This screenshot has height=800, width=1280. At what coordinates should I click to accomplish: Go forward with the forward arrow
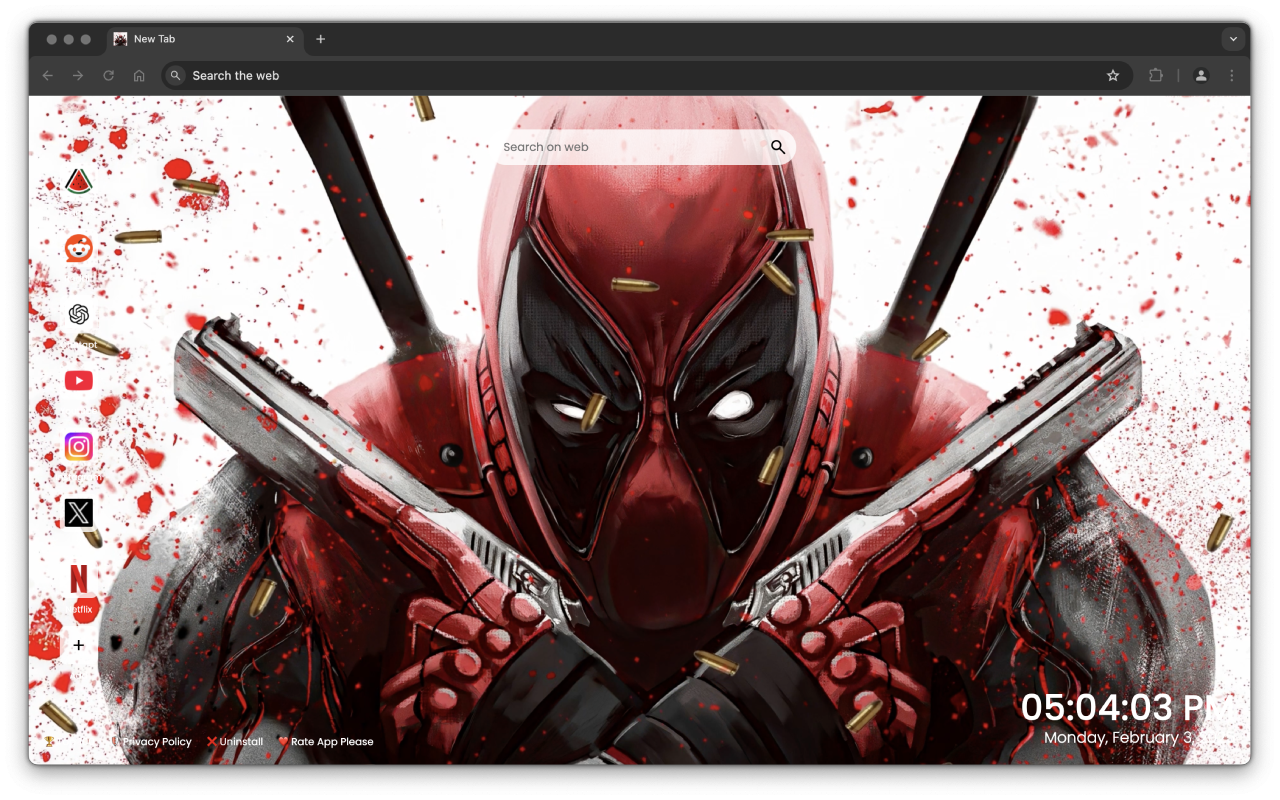(x=78, y=75)
